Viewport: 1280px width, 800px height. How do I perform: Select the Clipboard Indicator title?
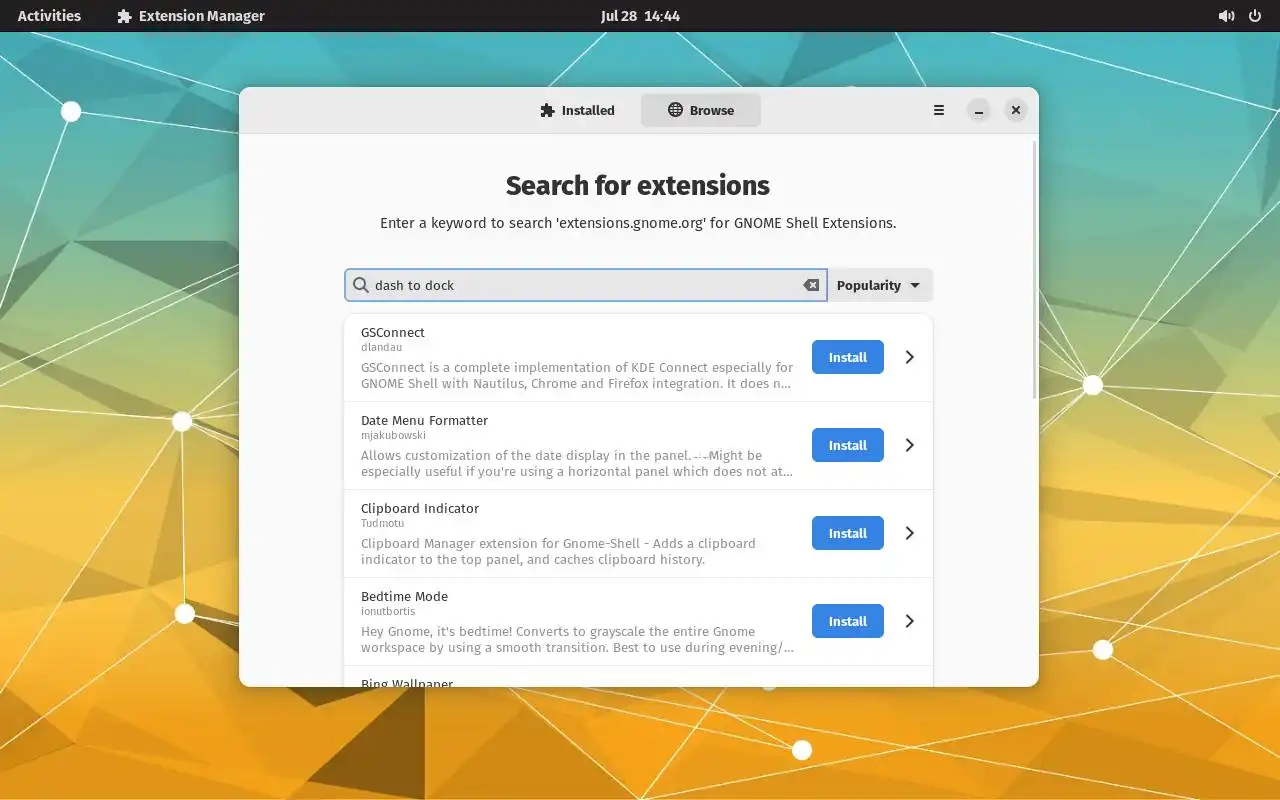(420, 508)
